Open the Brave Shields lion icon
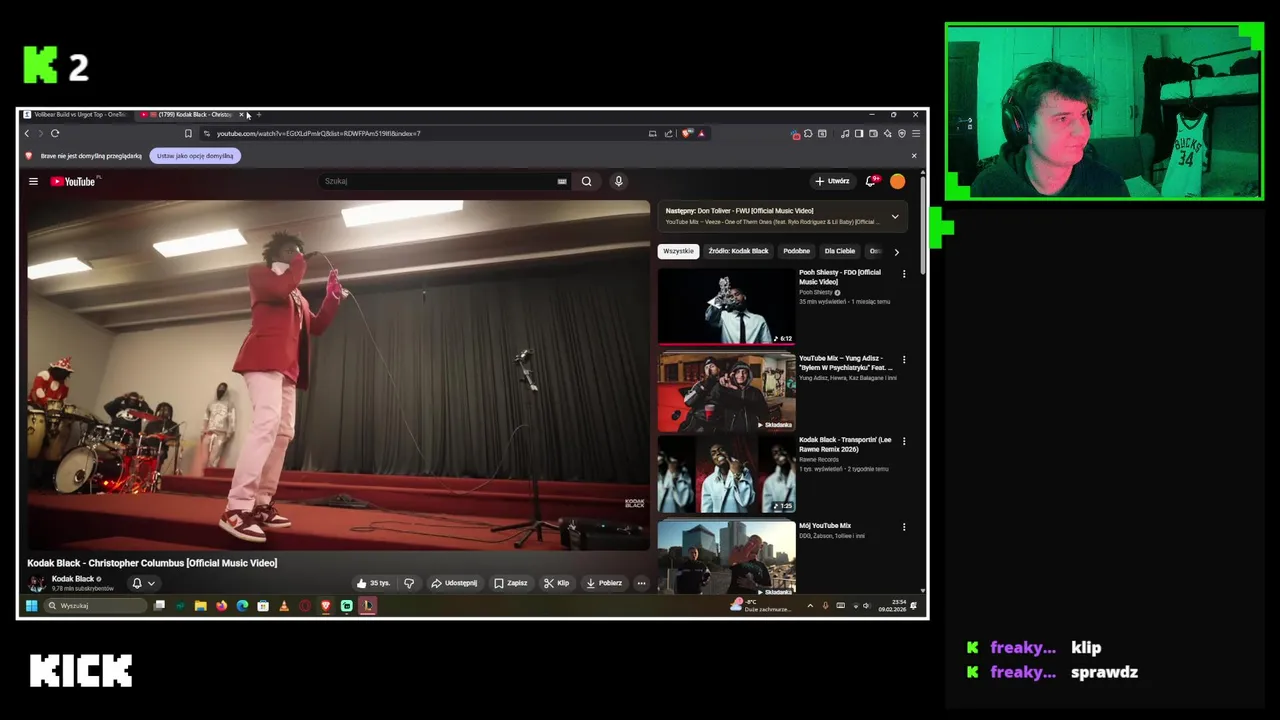This screenshot has width=1280, height=720. coord(687,133)
